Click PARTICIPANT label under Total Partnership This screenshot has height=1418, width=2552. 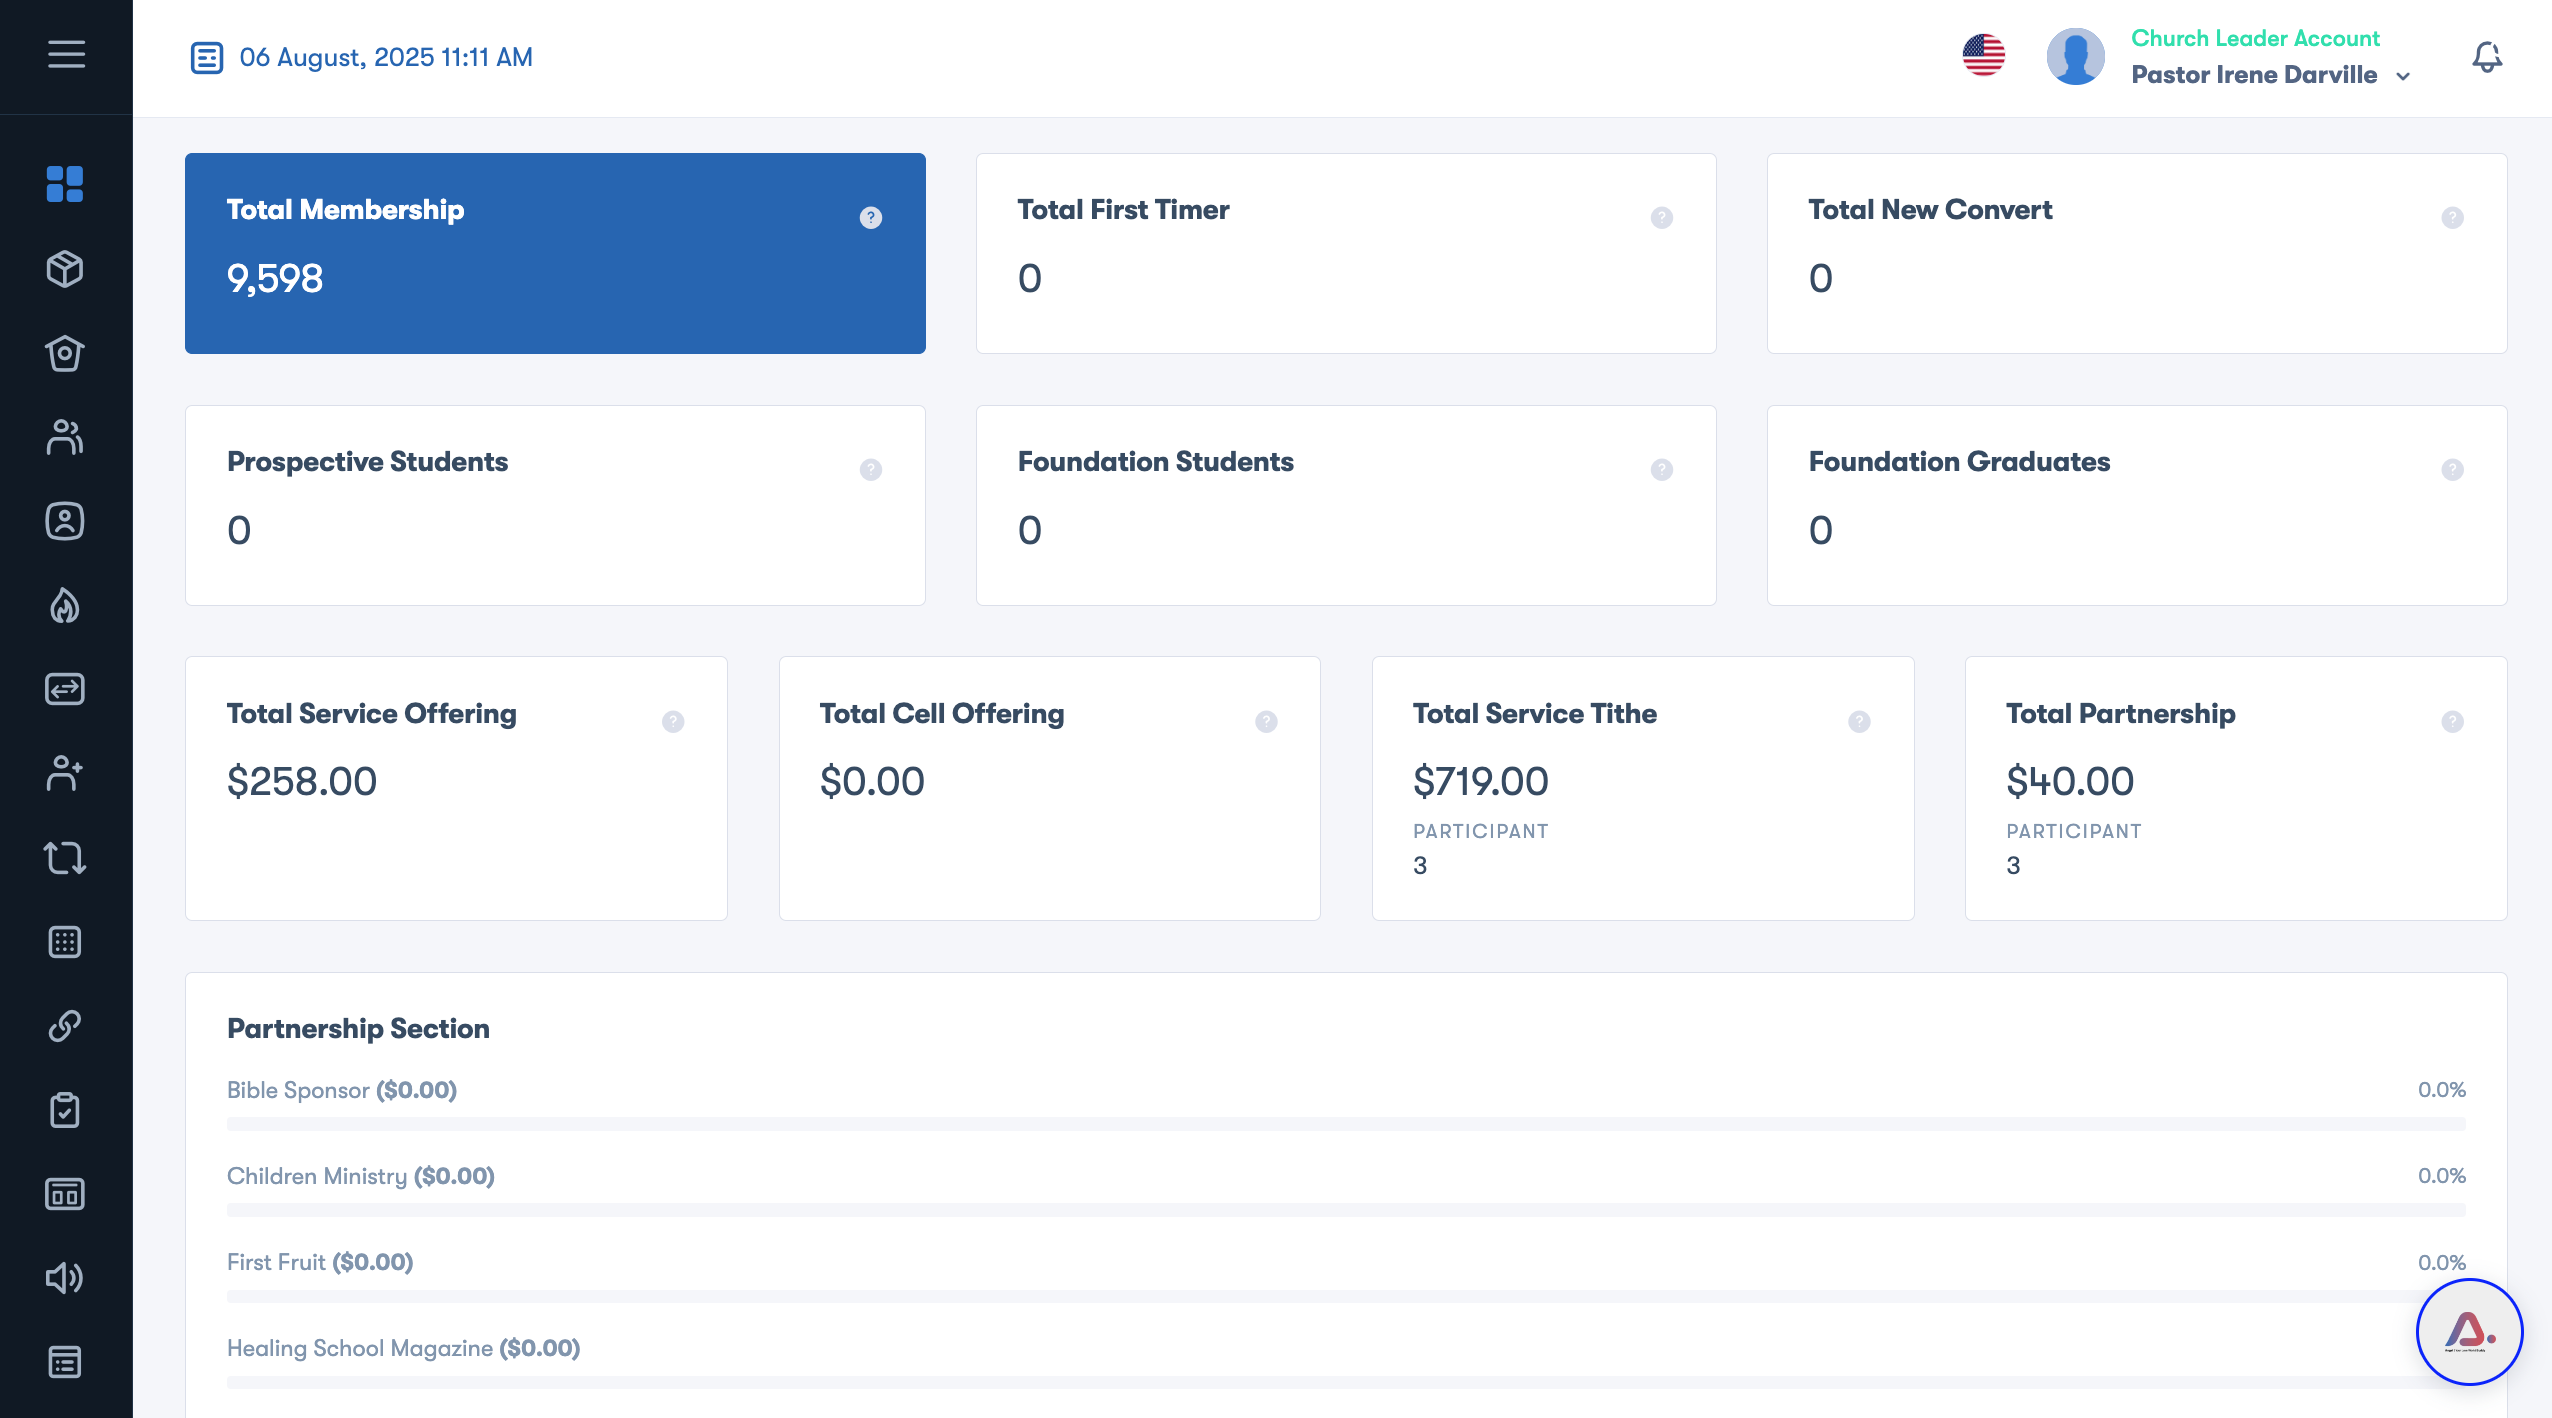pyautogui.click(x=2073, y=832)
